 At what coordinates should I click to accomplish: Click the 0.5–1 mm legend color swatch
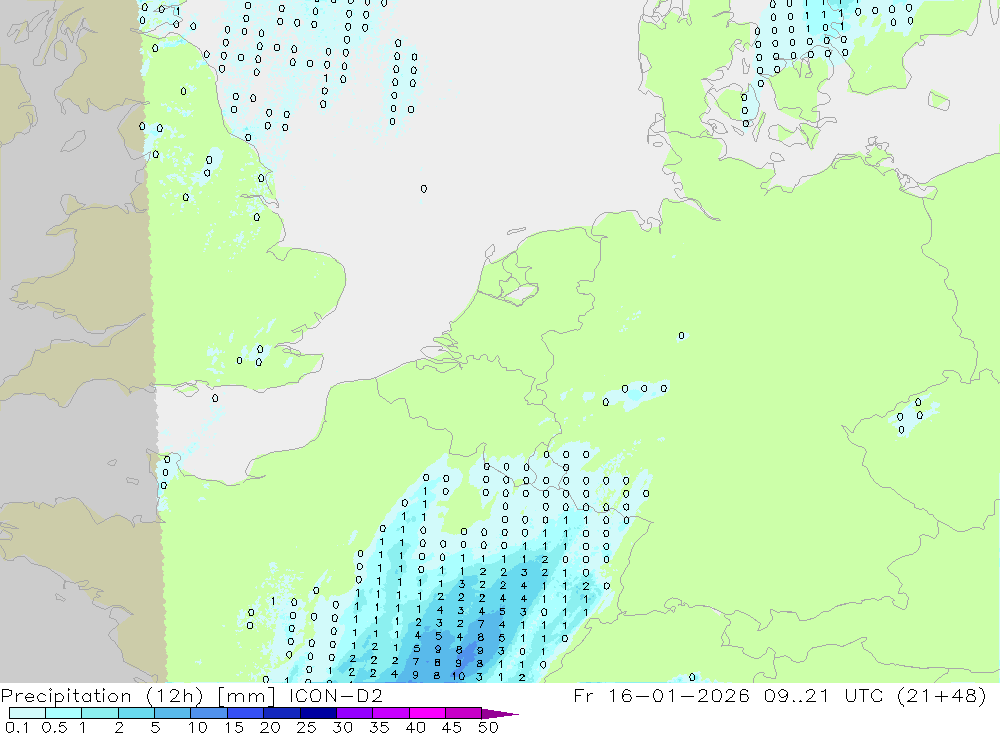click(x=63, y=713)
